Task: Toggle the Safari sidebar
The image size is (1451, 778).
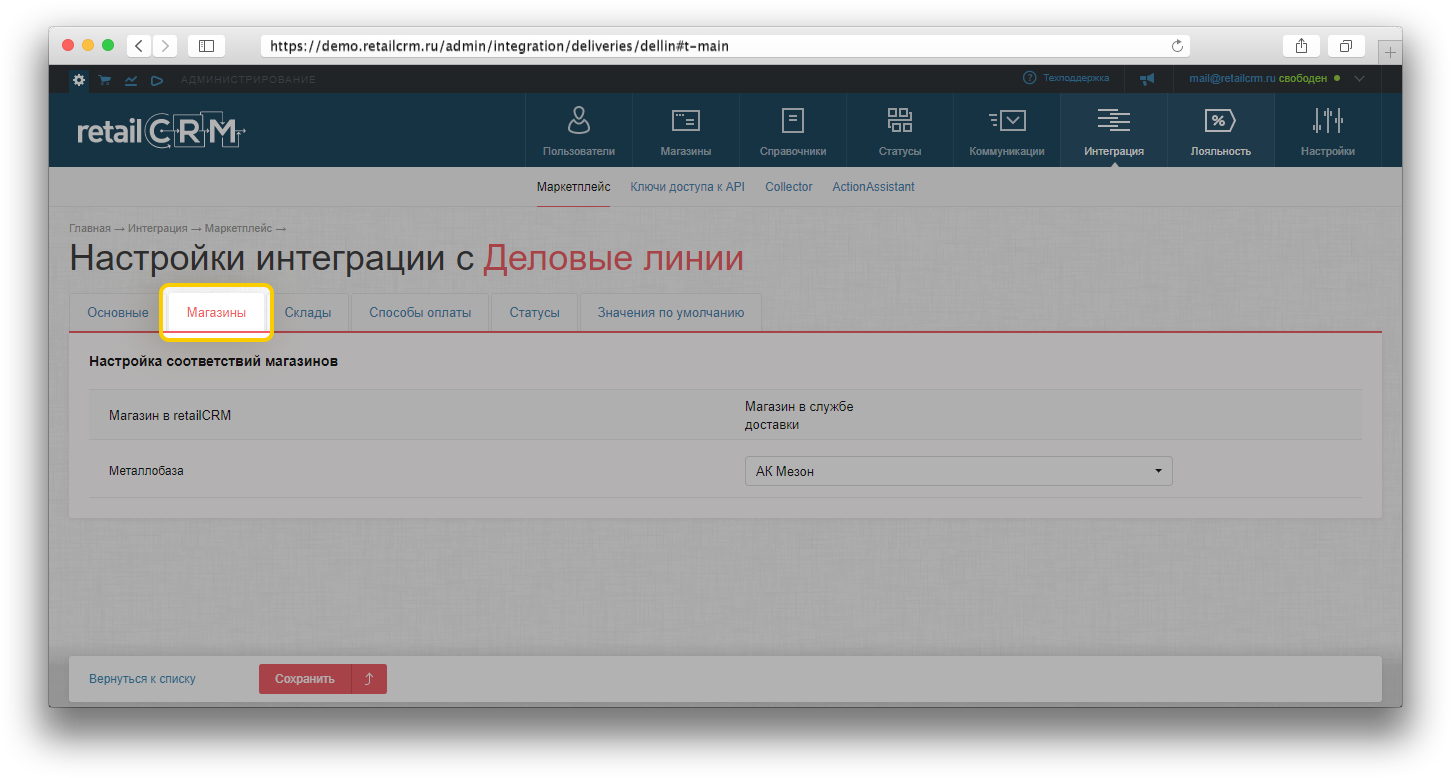Action: click(206, 45)
